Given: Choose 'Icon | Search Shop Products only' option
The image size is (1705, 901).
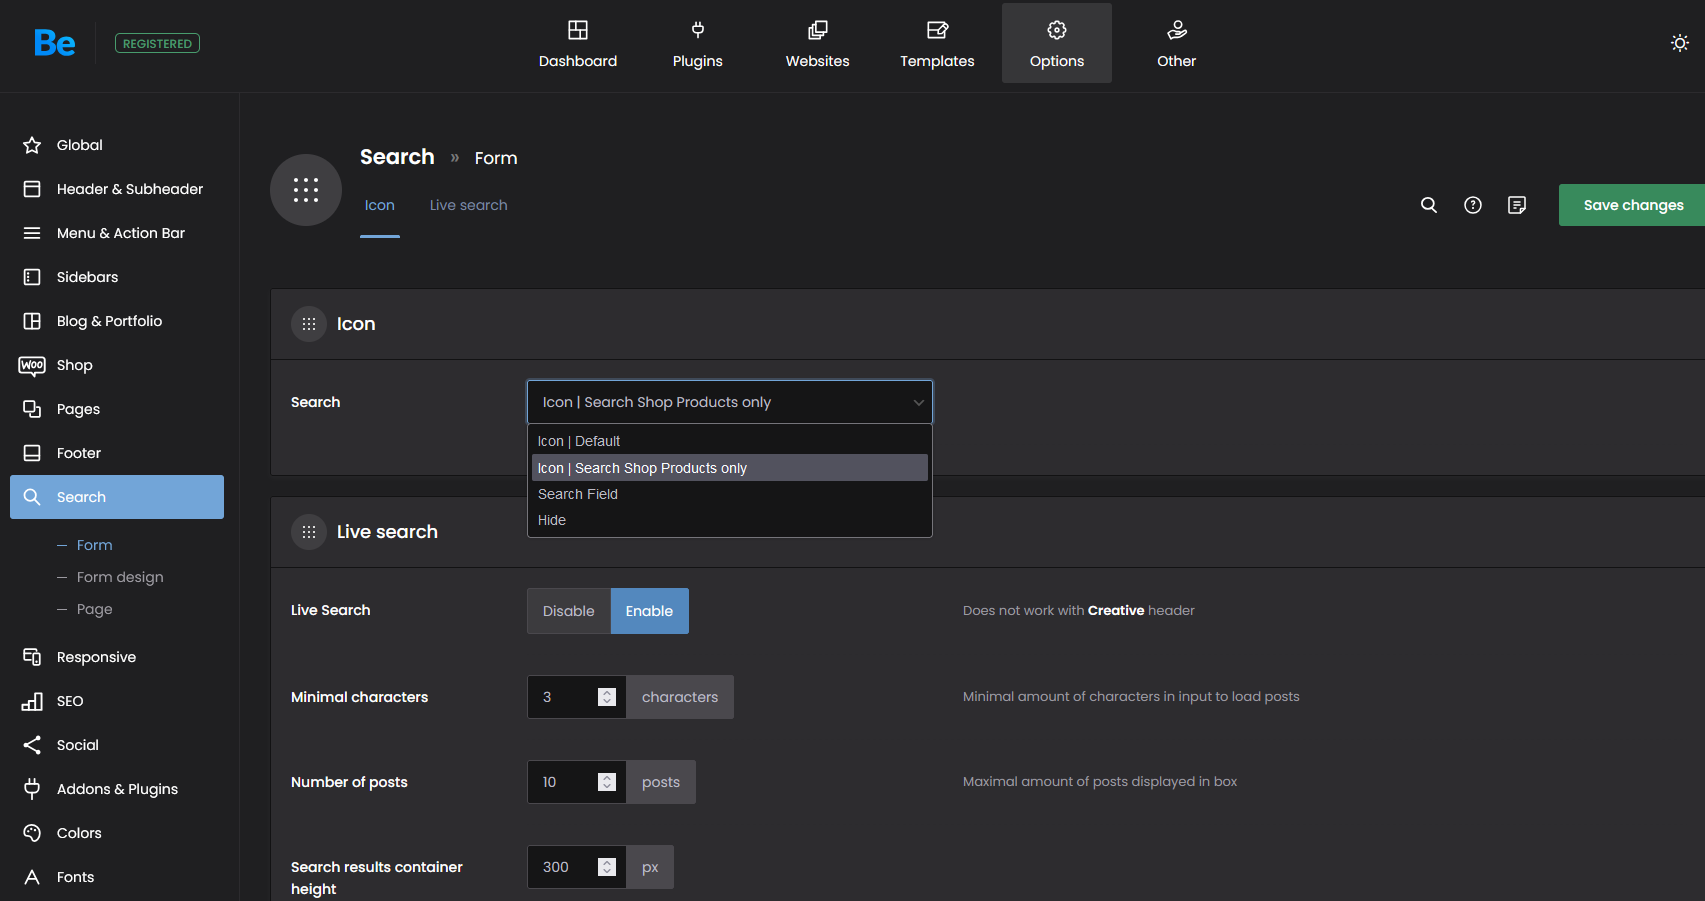Looking at the screenshot, I should (730, 468).
